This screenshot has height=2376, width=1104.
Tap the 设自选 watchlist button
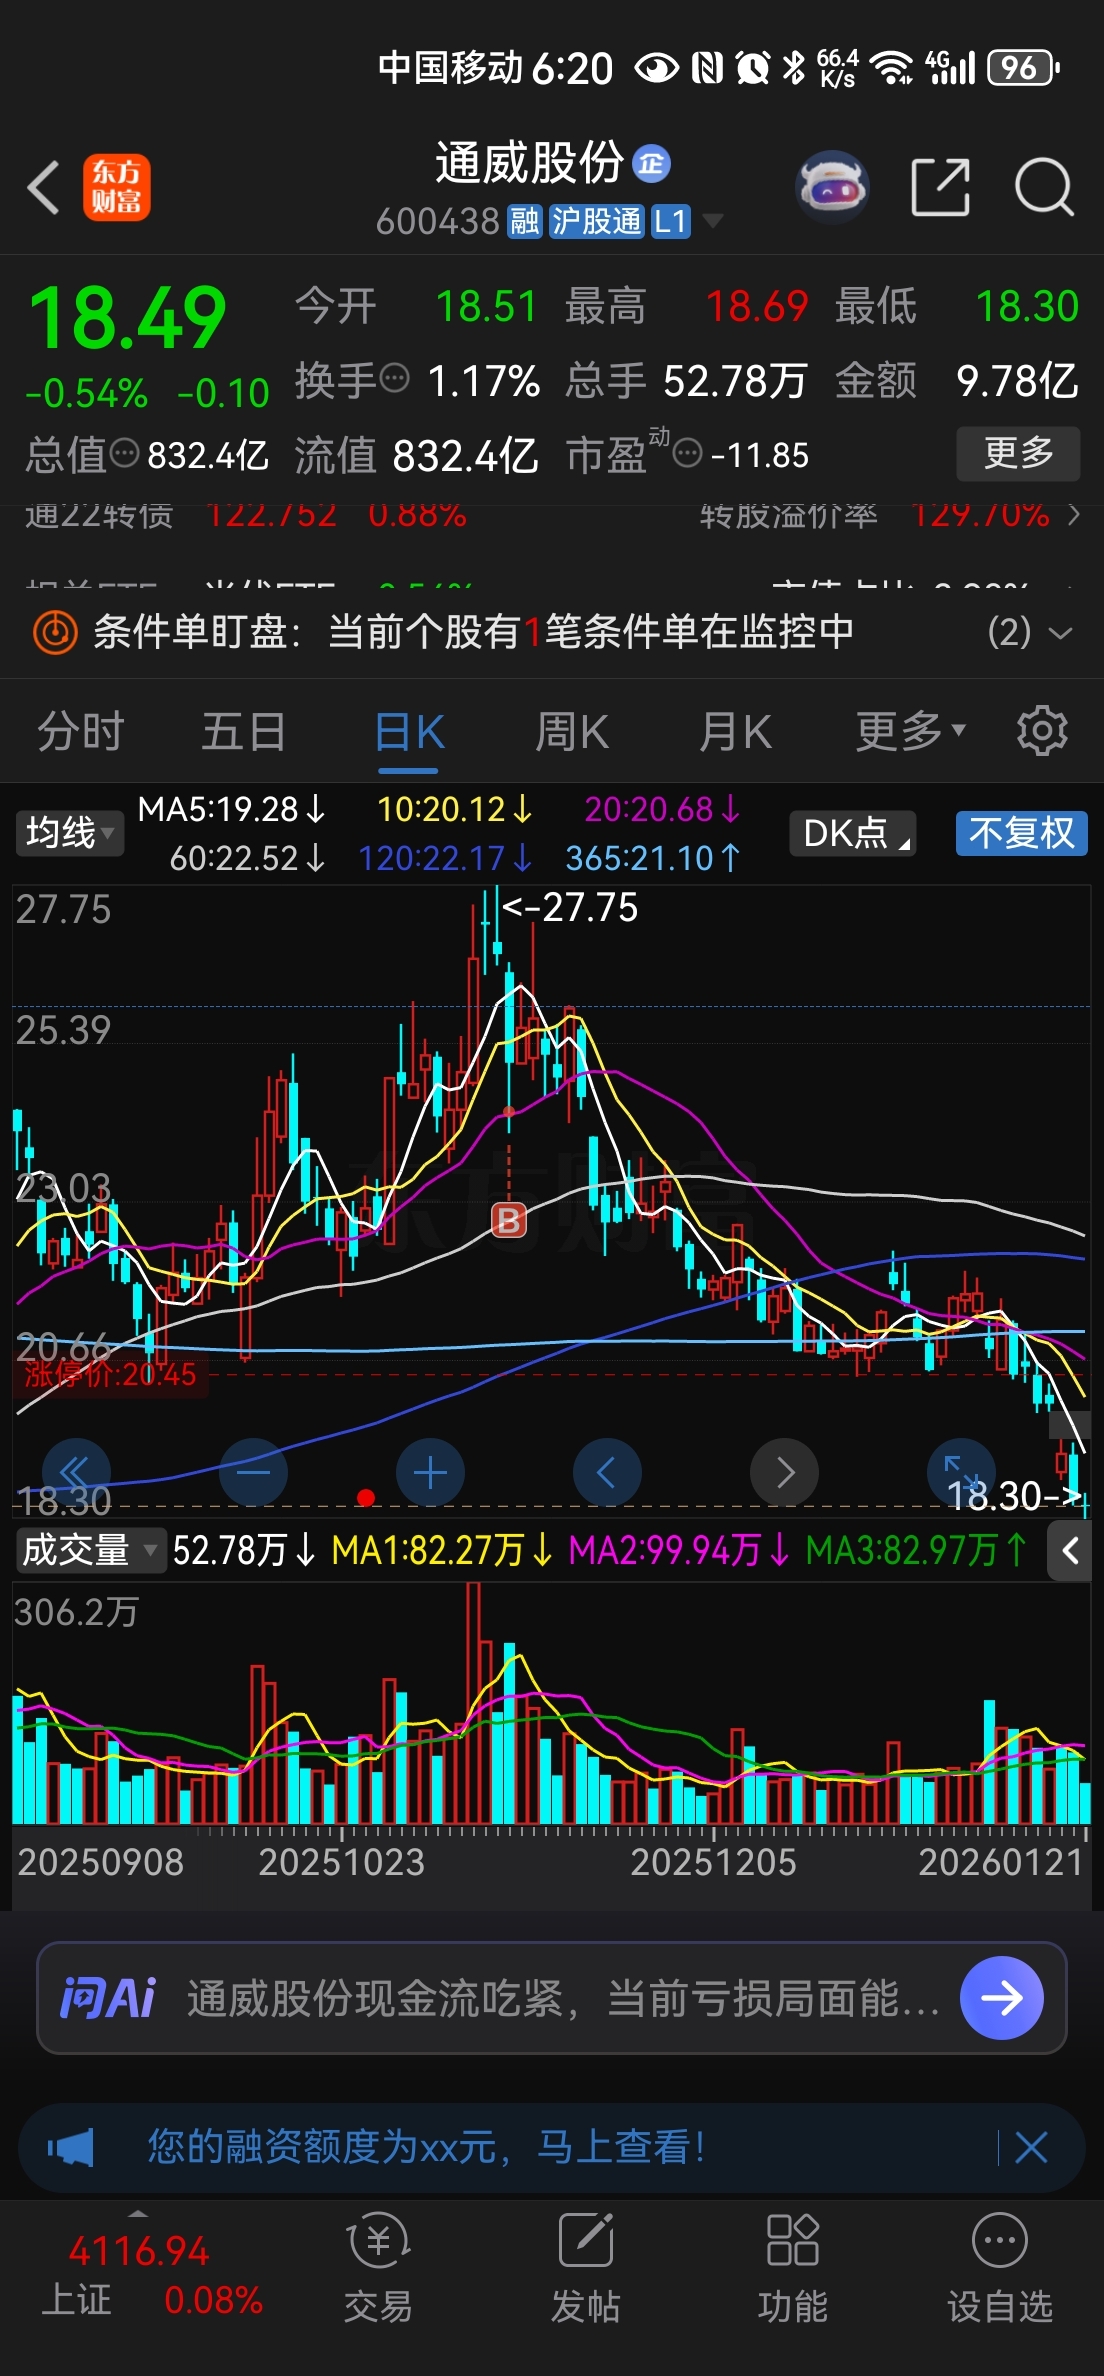pos(1000,2267)
